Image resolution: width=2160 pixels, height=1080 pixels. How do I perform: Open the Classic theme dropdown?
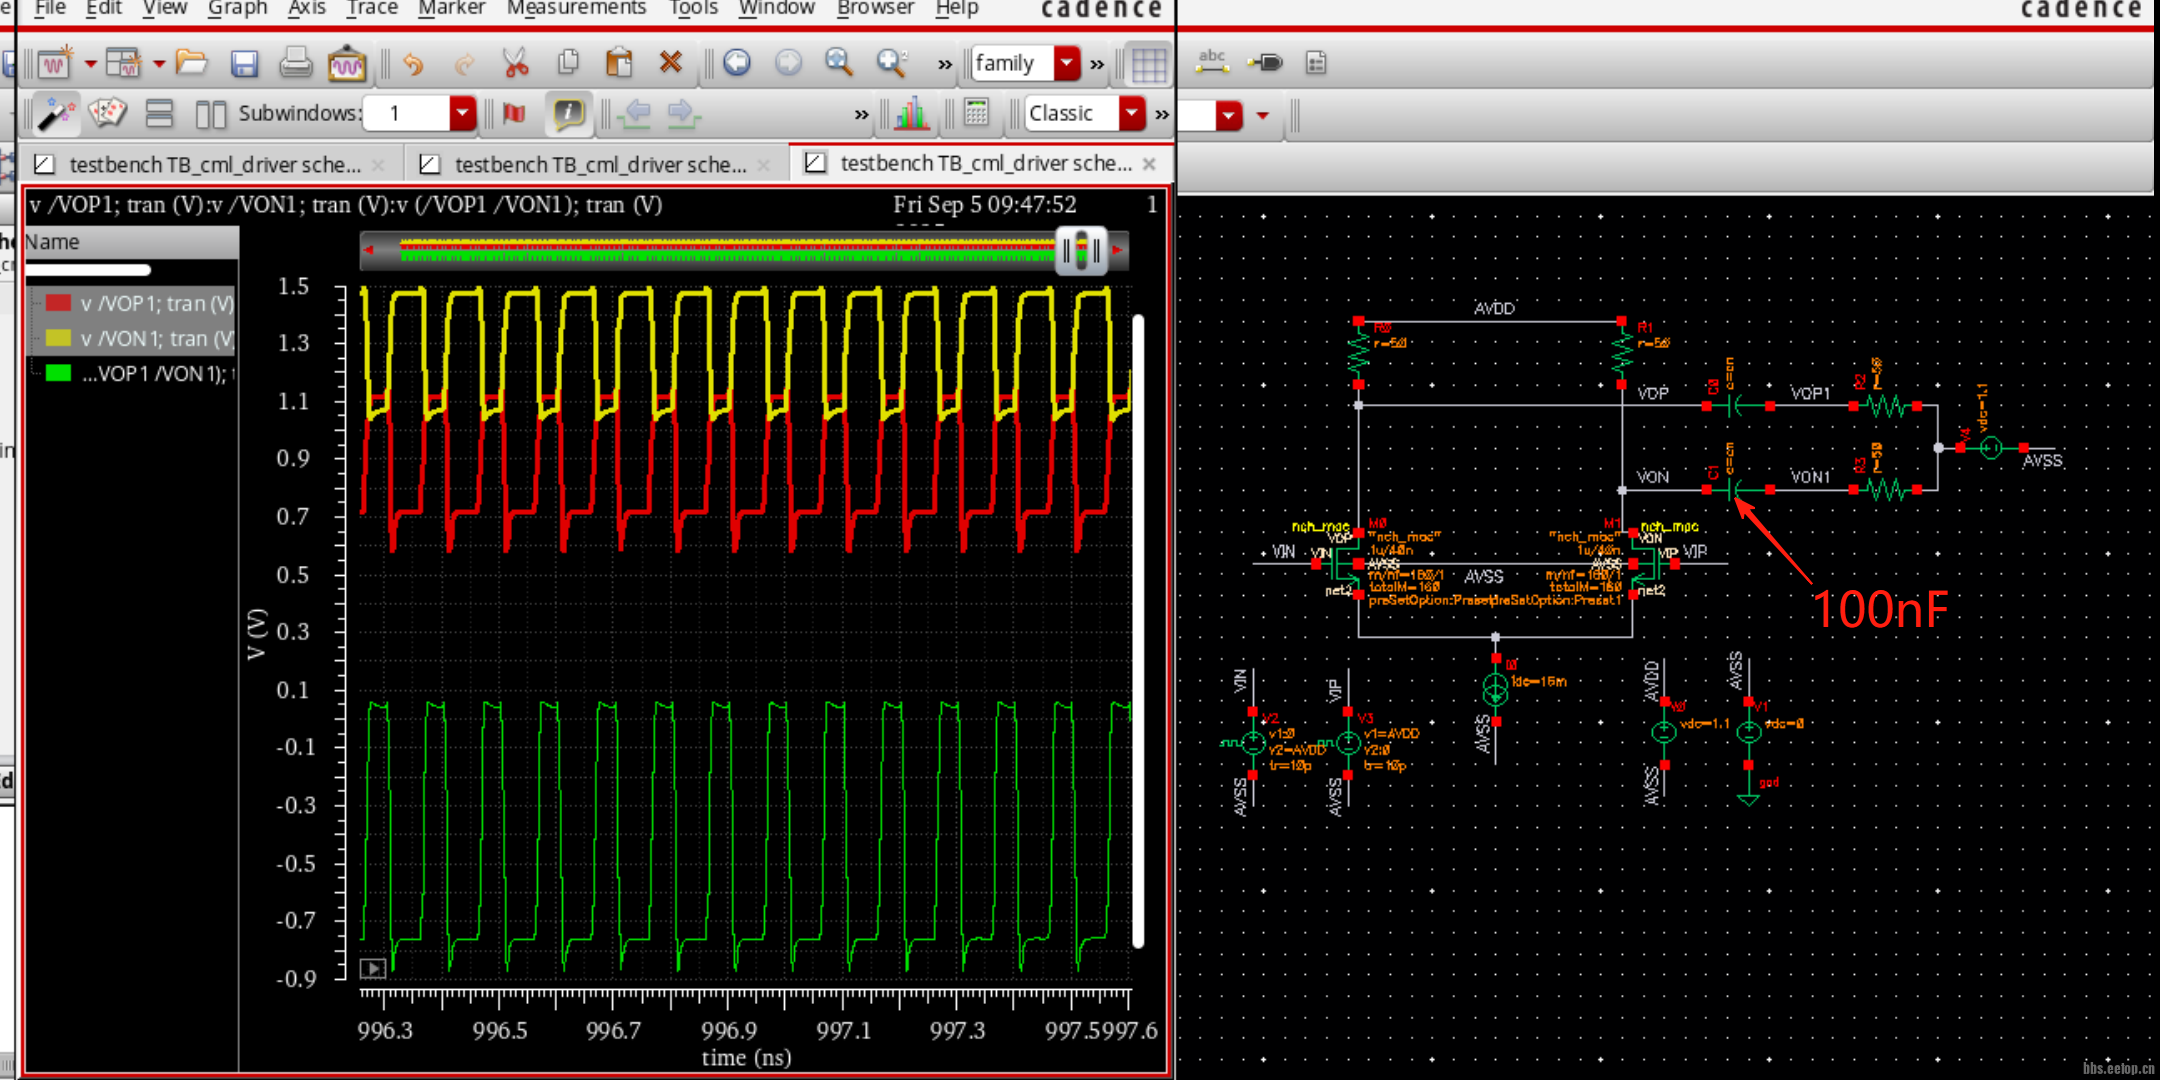1132,113
